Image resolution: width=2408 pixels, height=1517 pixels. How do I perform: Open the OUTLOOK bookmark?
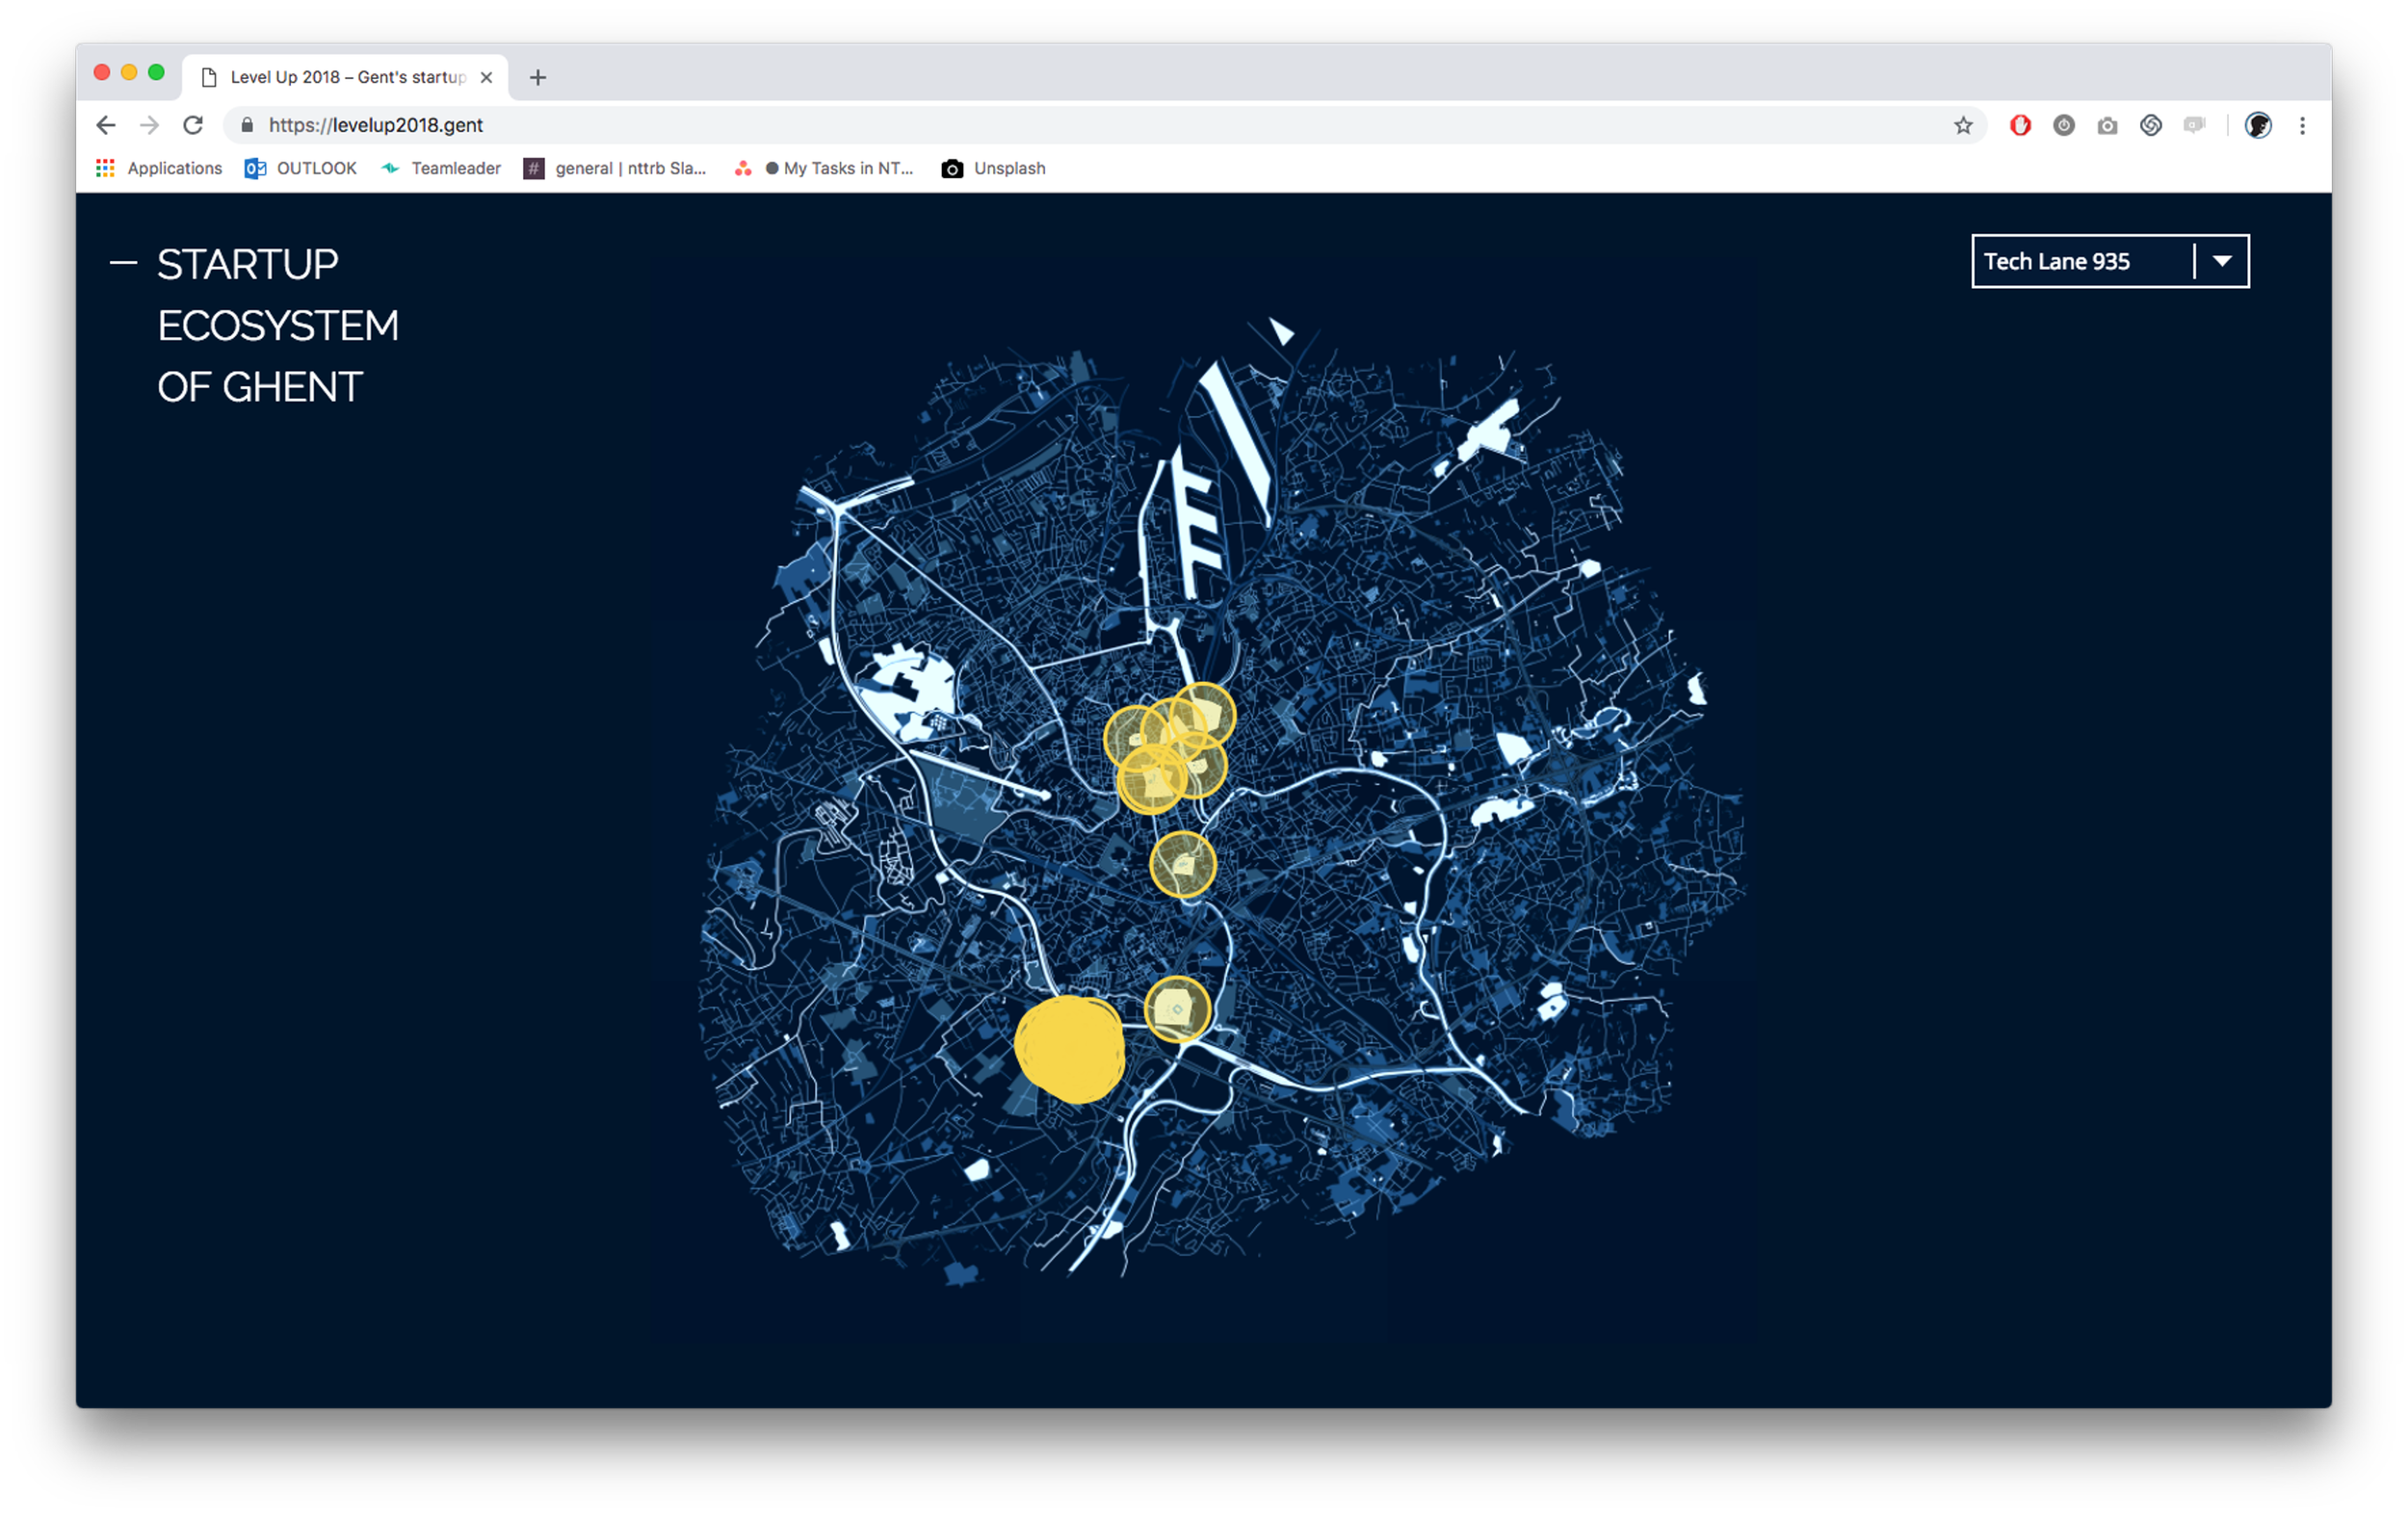pyautogui.click(x=301, y=168)
